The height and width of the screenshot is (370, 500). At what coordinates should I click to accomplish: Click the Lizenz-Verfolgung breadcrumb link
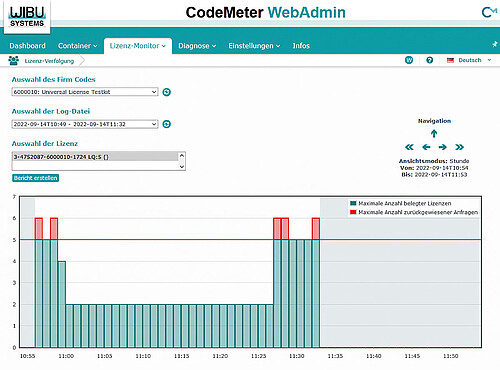(49, 61)
